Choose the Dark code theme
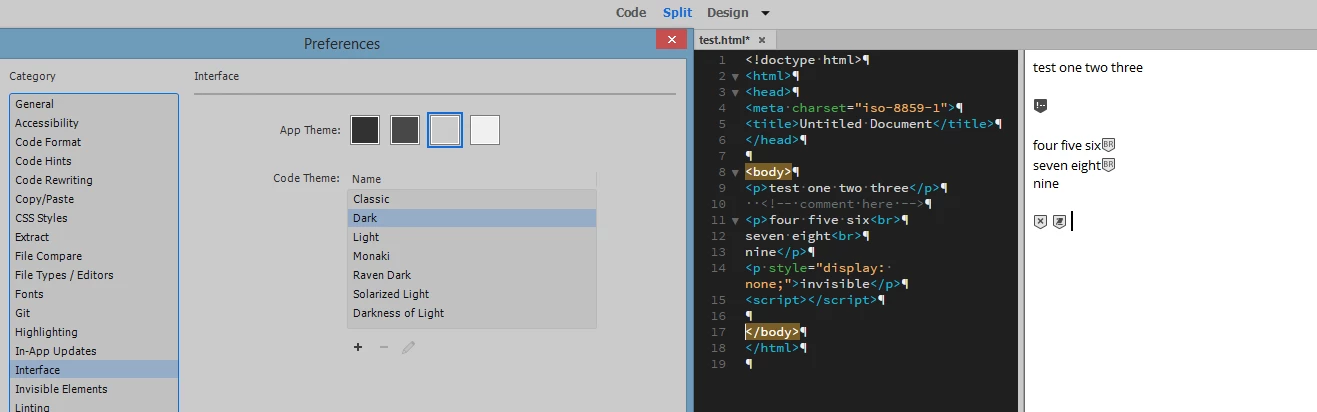Image resolution: width=1317 pixels, height=412 pixels. [471, 218]
